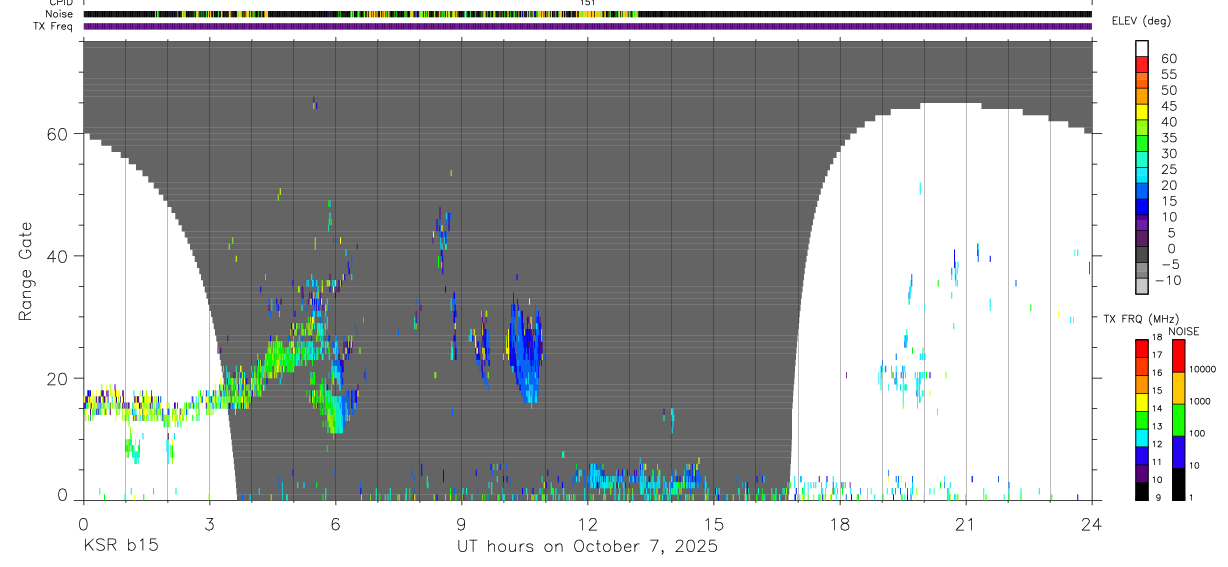
Task: Select the yellow swatch in ELEV colorbar
Action: click(x=1142, y=112)
